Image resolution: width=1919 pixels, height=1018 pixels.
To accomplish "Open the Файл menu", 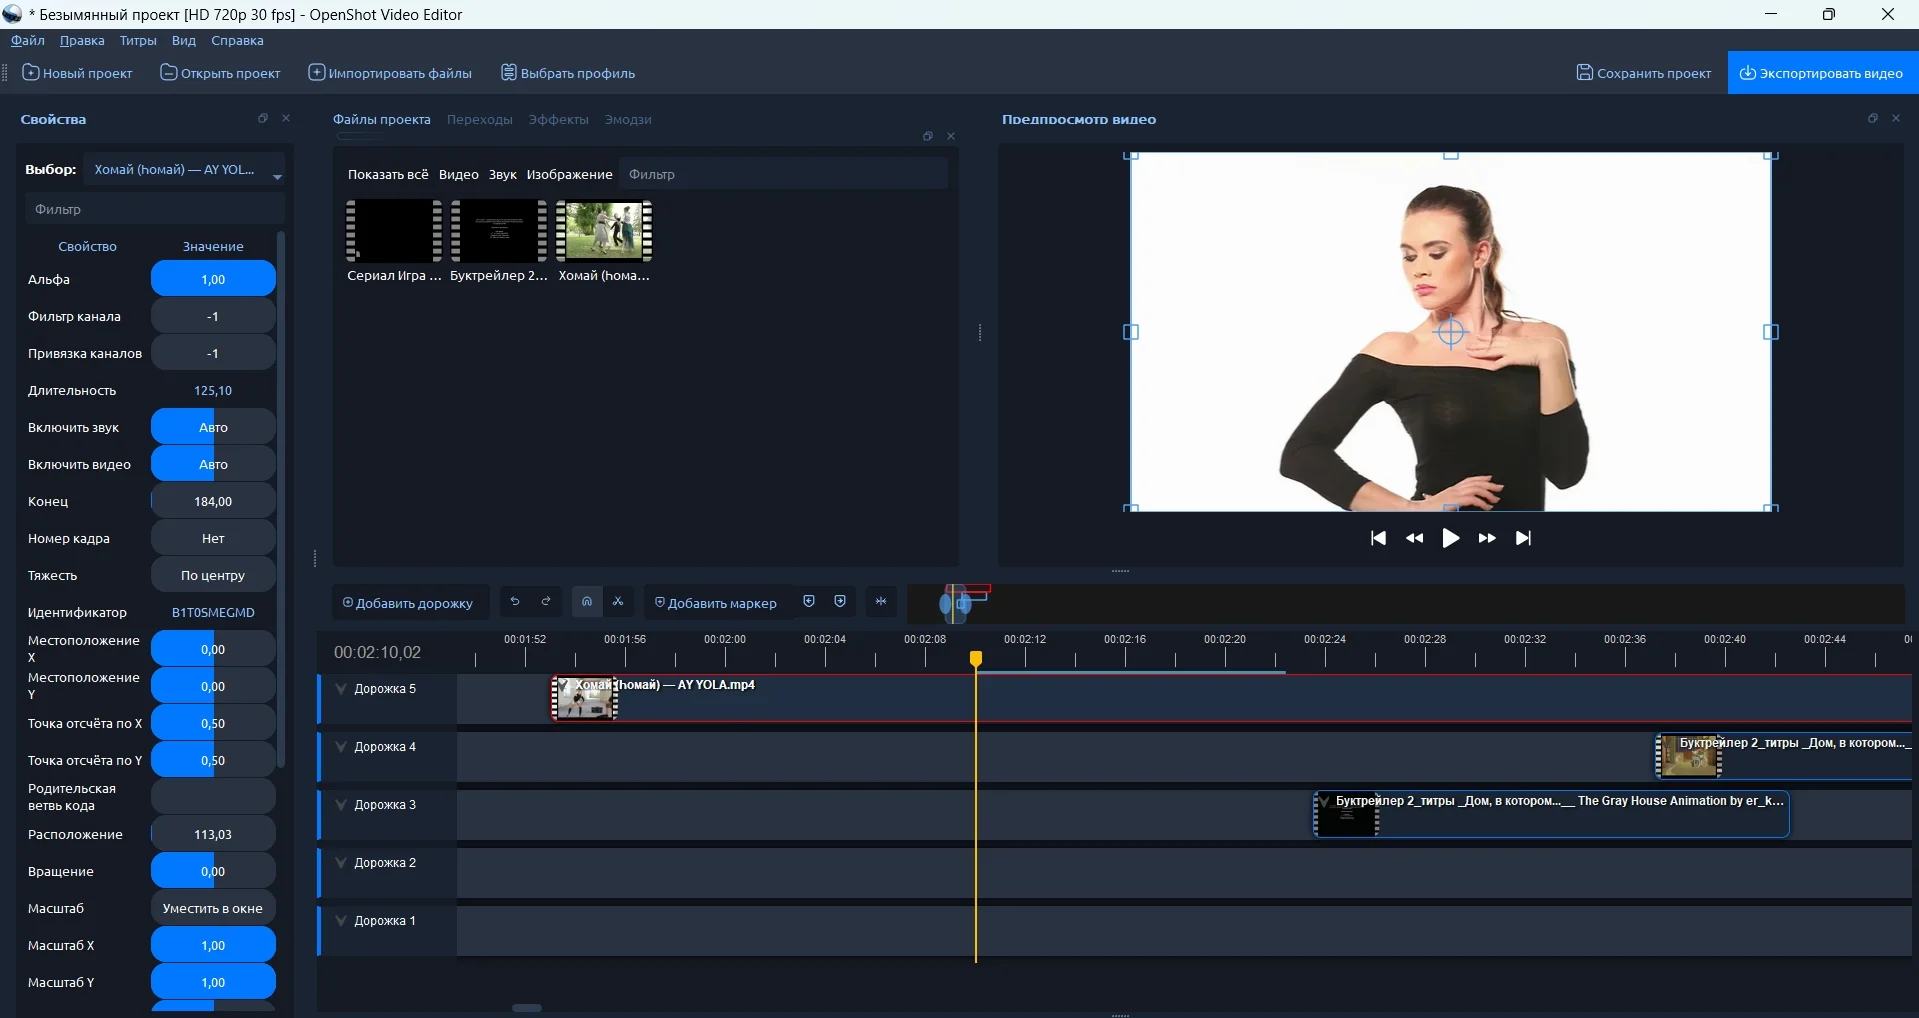I will point(28,41).
